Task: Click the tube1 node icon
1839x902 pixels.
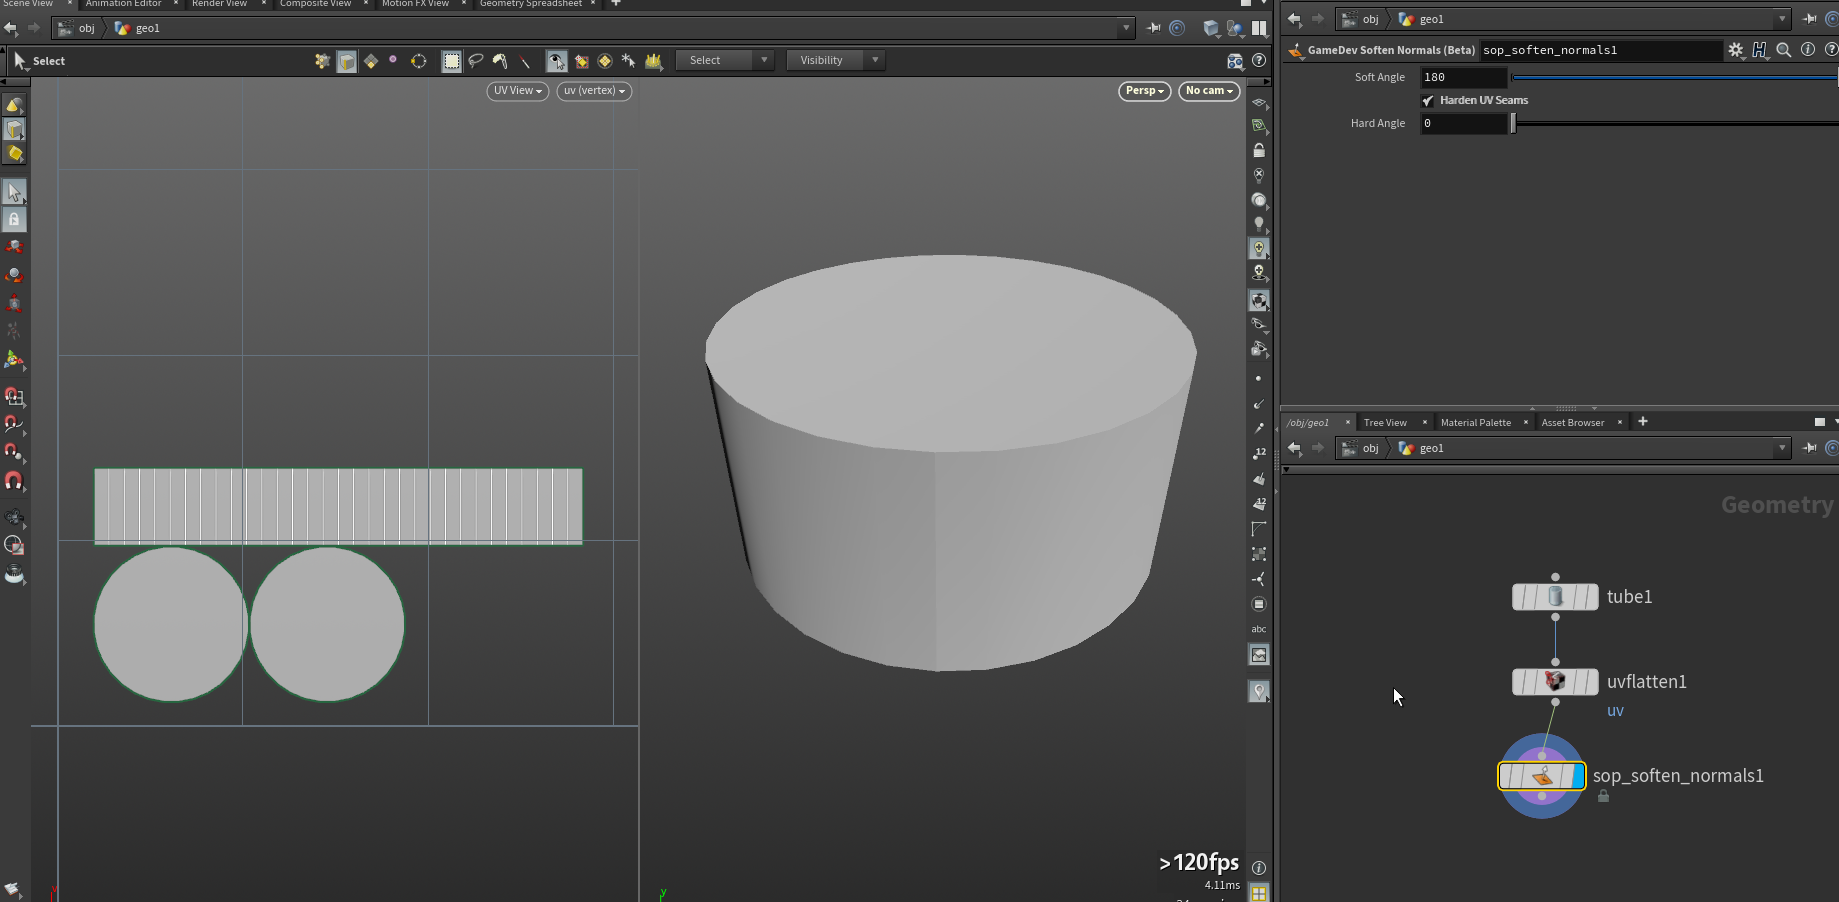Action: point(1555,597)
